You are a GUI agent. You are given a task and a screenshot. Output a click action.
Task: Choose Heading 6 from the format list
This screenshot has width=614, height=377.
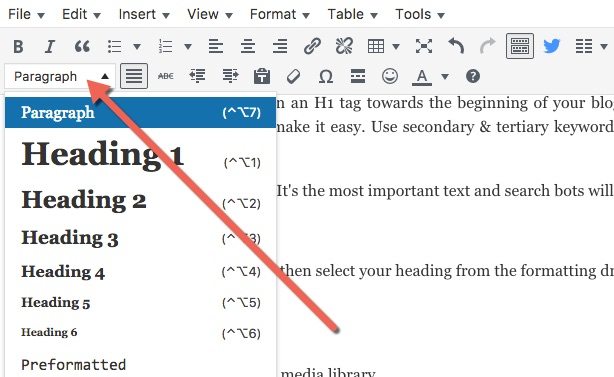[141, 333]
